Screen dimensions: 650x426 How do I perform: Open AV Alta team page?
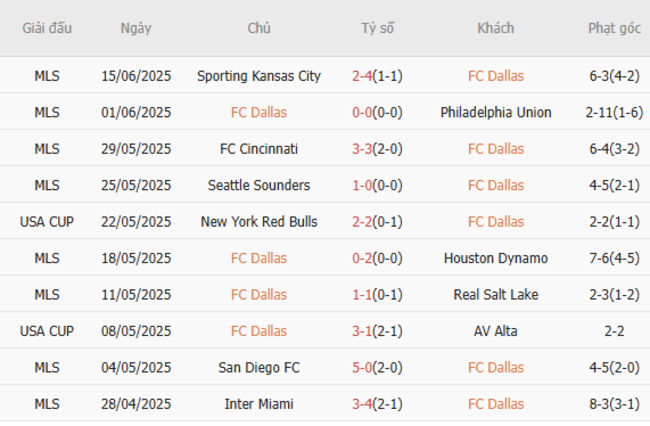point(495,331)
